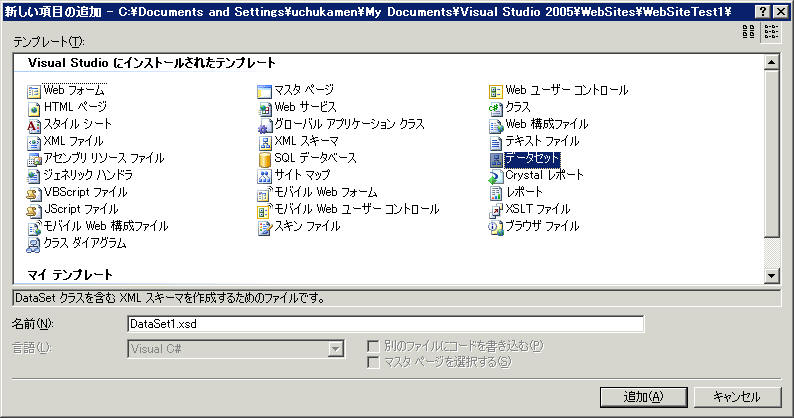Image resolution: width=794 pixels, height=418 pixels.
Task: Select the レポート template icon
Action: (495, 194)
